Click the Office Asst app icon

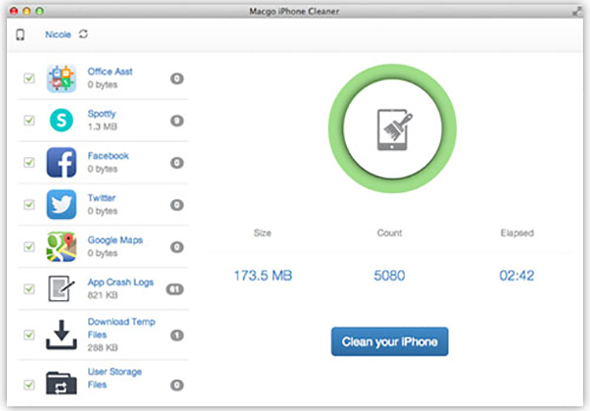tap(61, 78)
